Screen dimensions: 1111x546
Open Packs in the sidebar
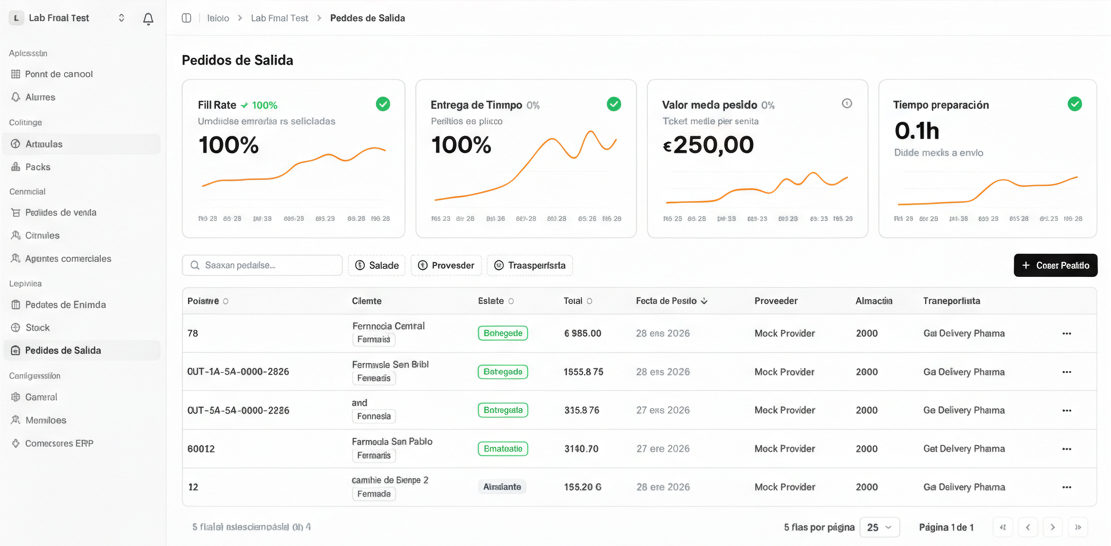(x=82, y=167)
